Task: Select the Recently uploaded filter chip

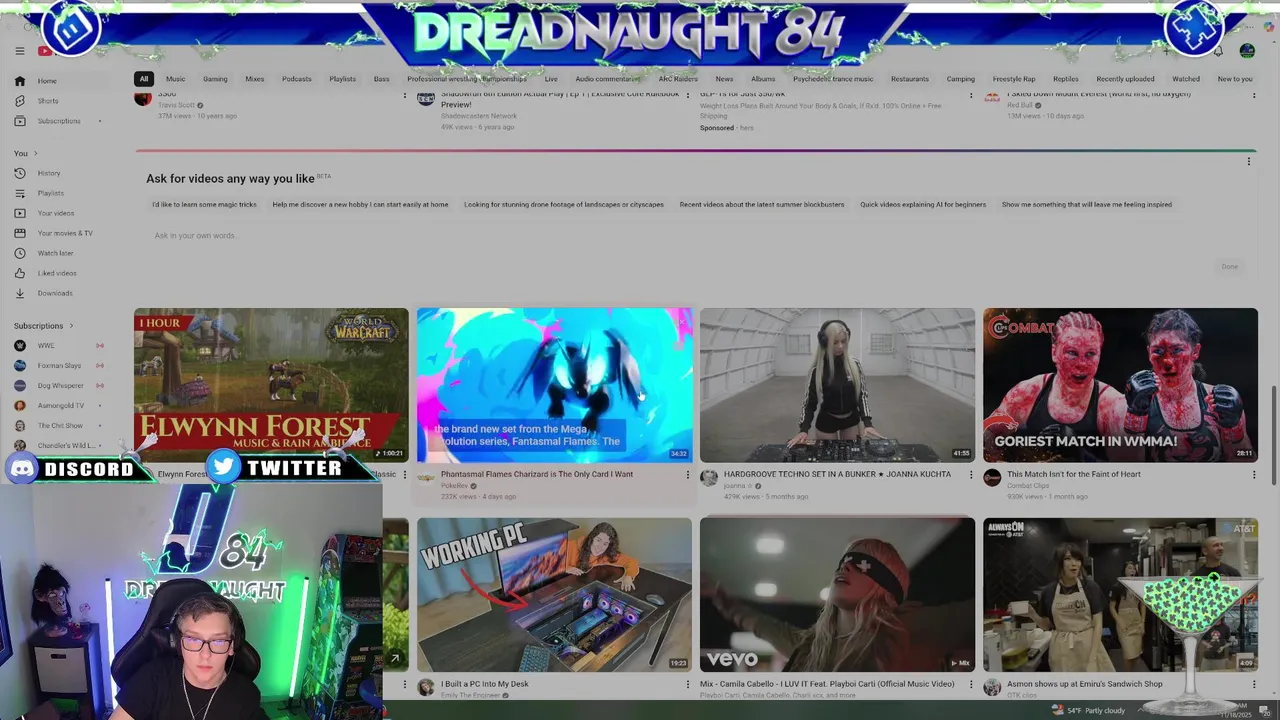Action: pyautogui.click(x=1125, y=79)
